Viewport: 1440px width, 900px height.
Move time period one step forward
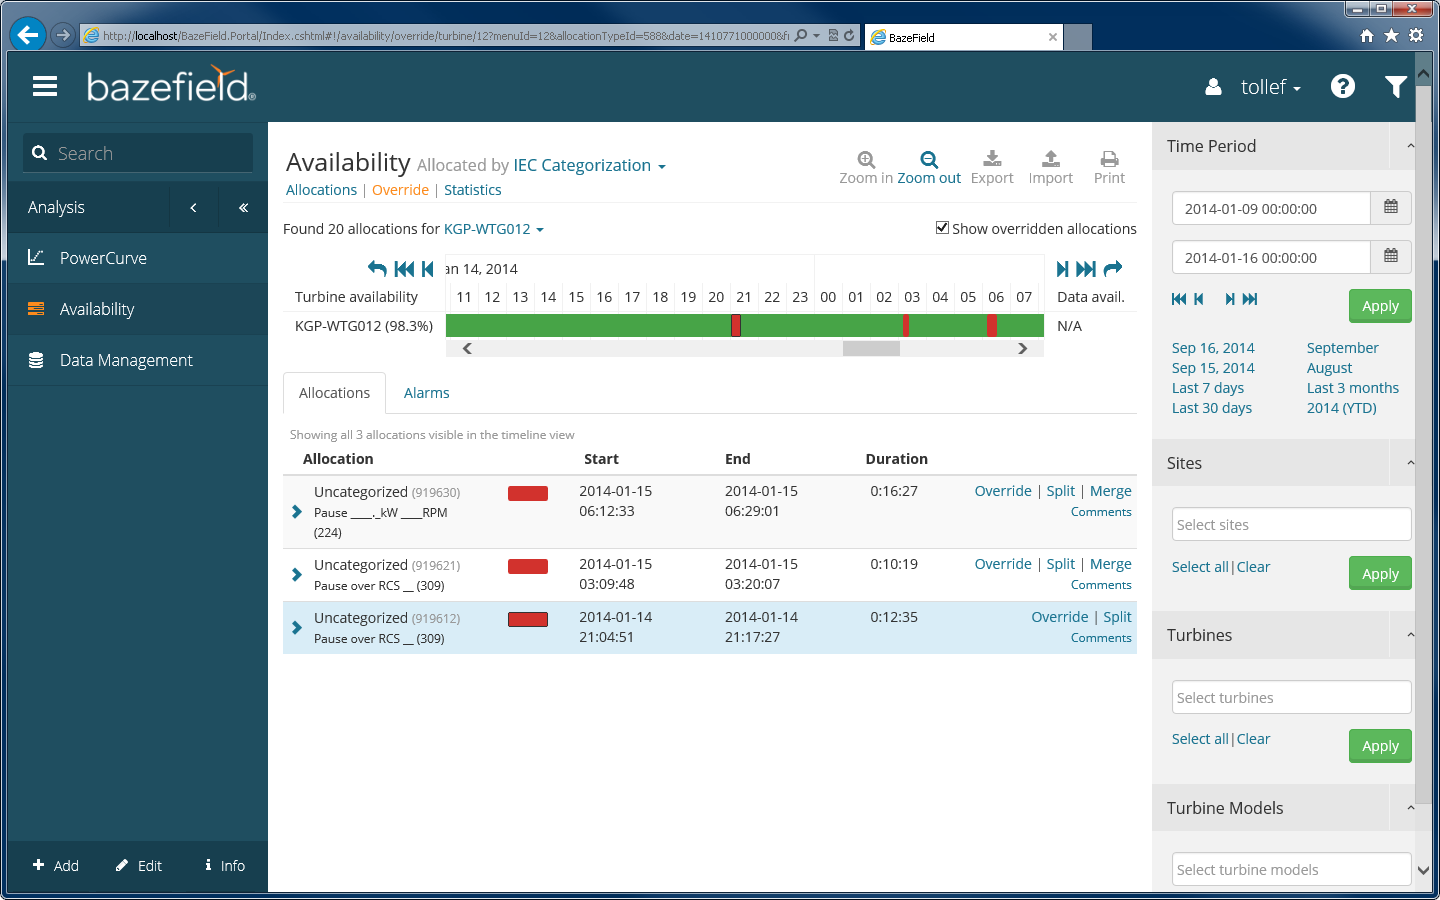click(x=1230, y=299)
